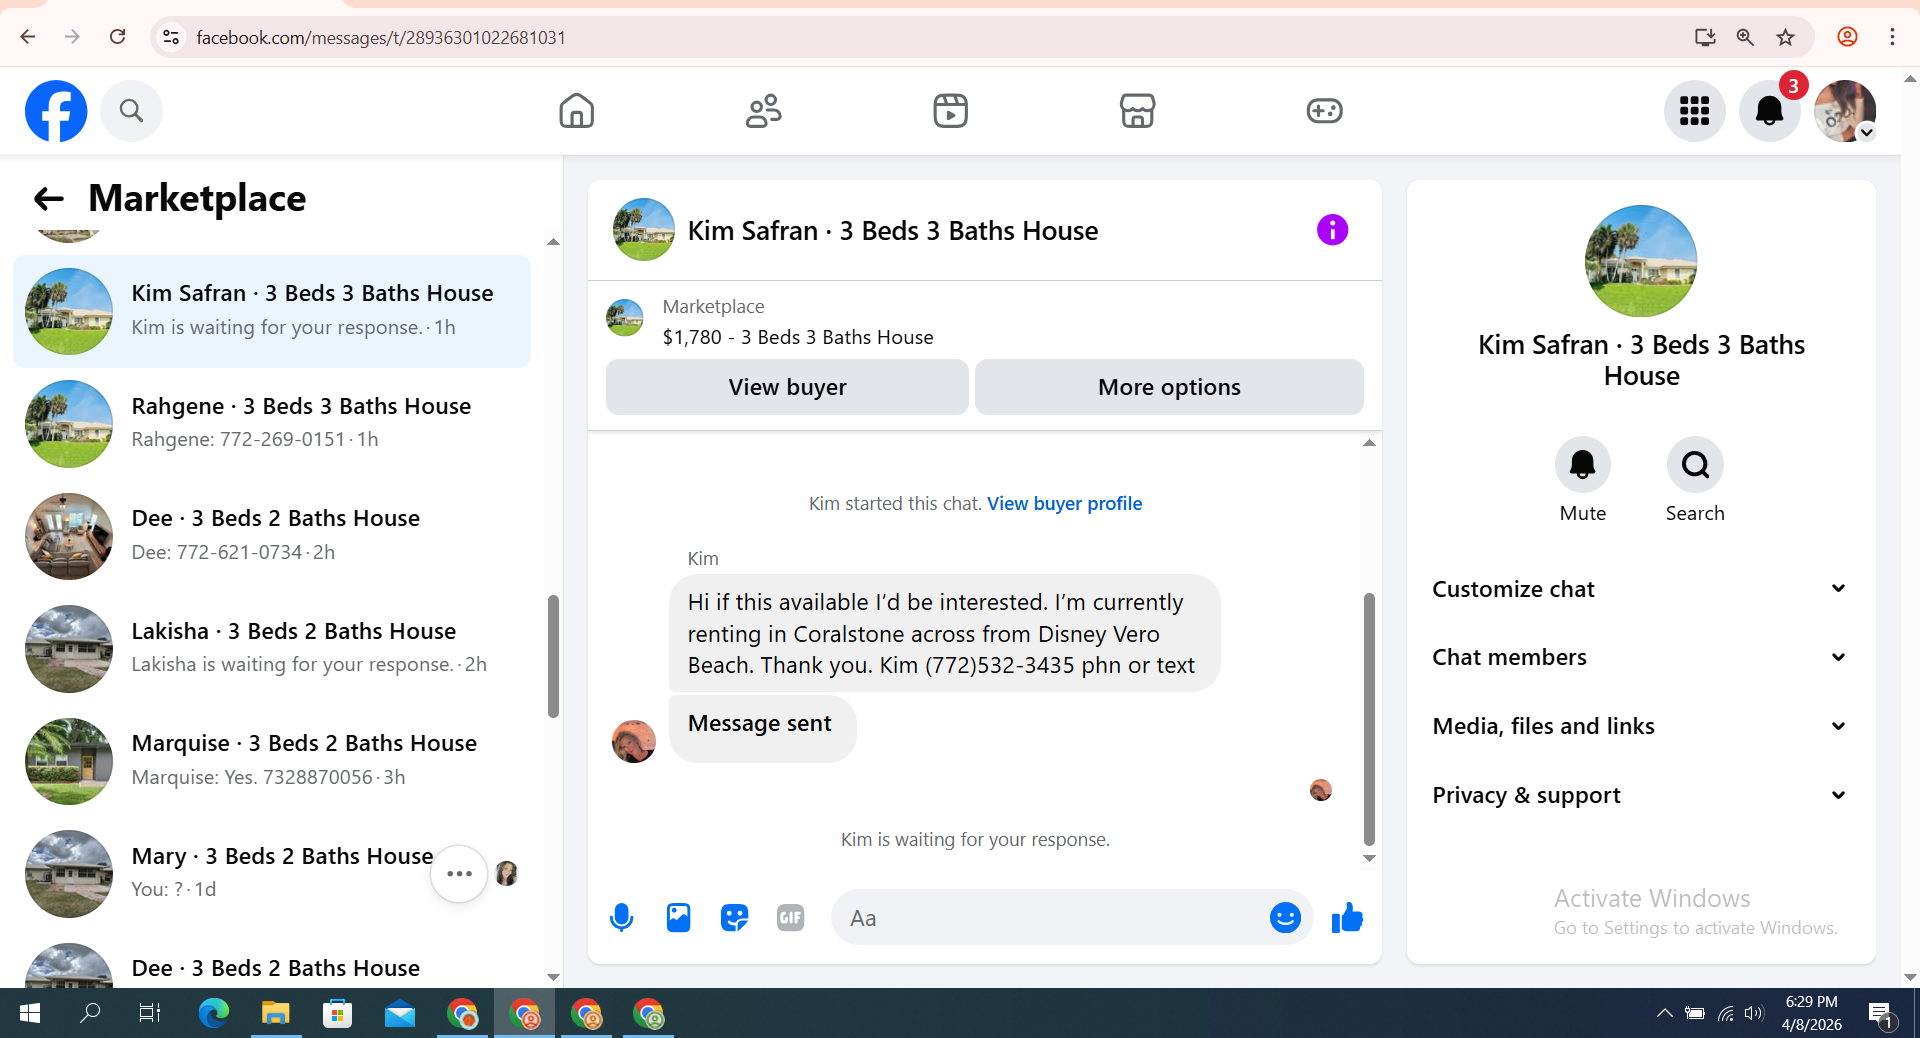Send a thumbs-up like

click(1347, 917)
